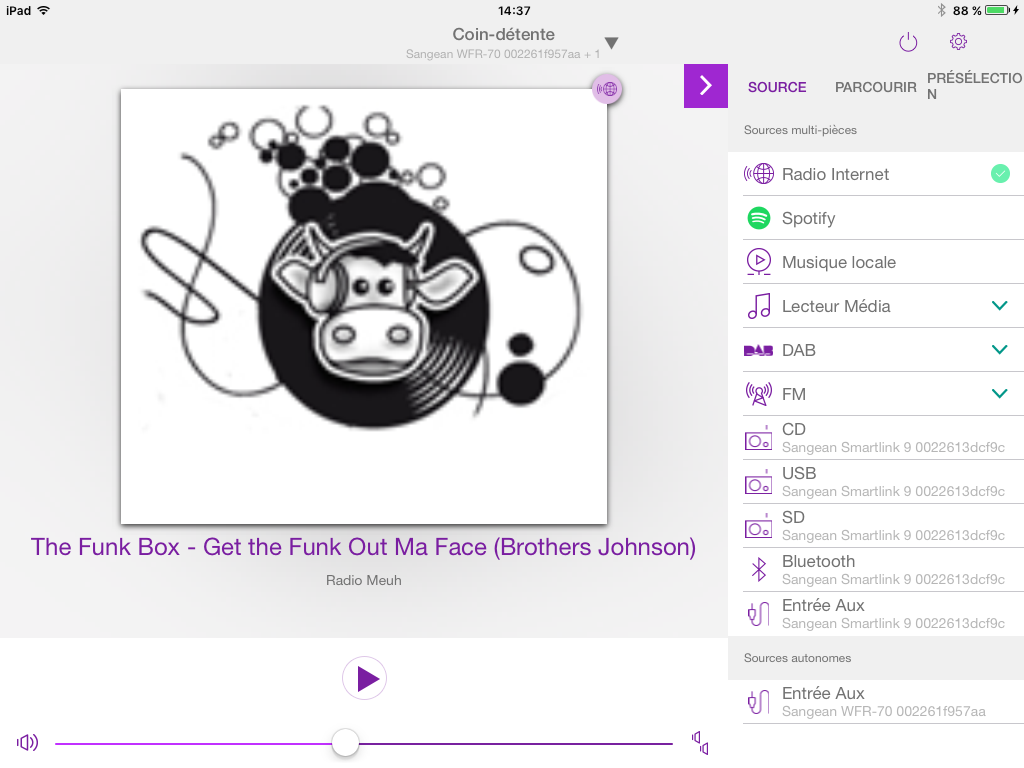Tap the 14:37 clock
The width and height of the screenshot is (1024, 768).
(x=514, y=10)
